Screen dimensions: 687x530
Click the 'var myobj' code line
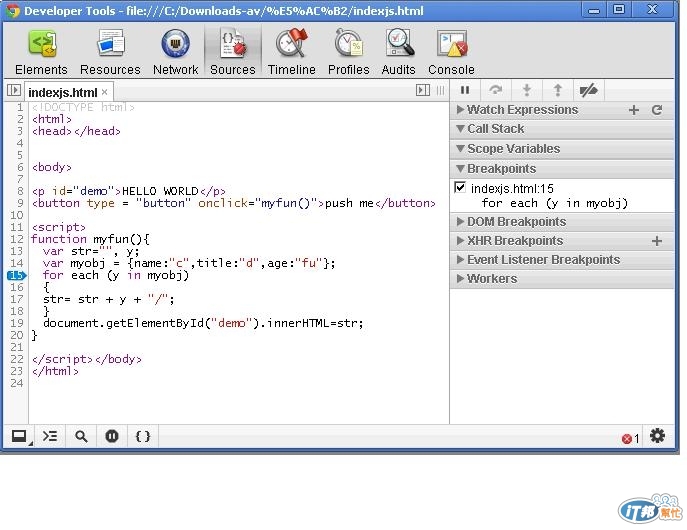189,263
